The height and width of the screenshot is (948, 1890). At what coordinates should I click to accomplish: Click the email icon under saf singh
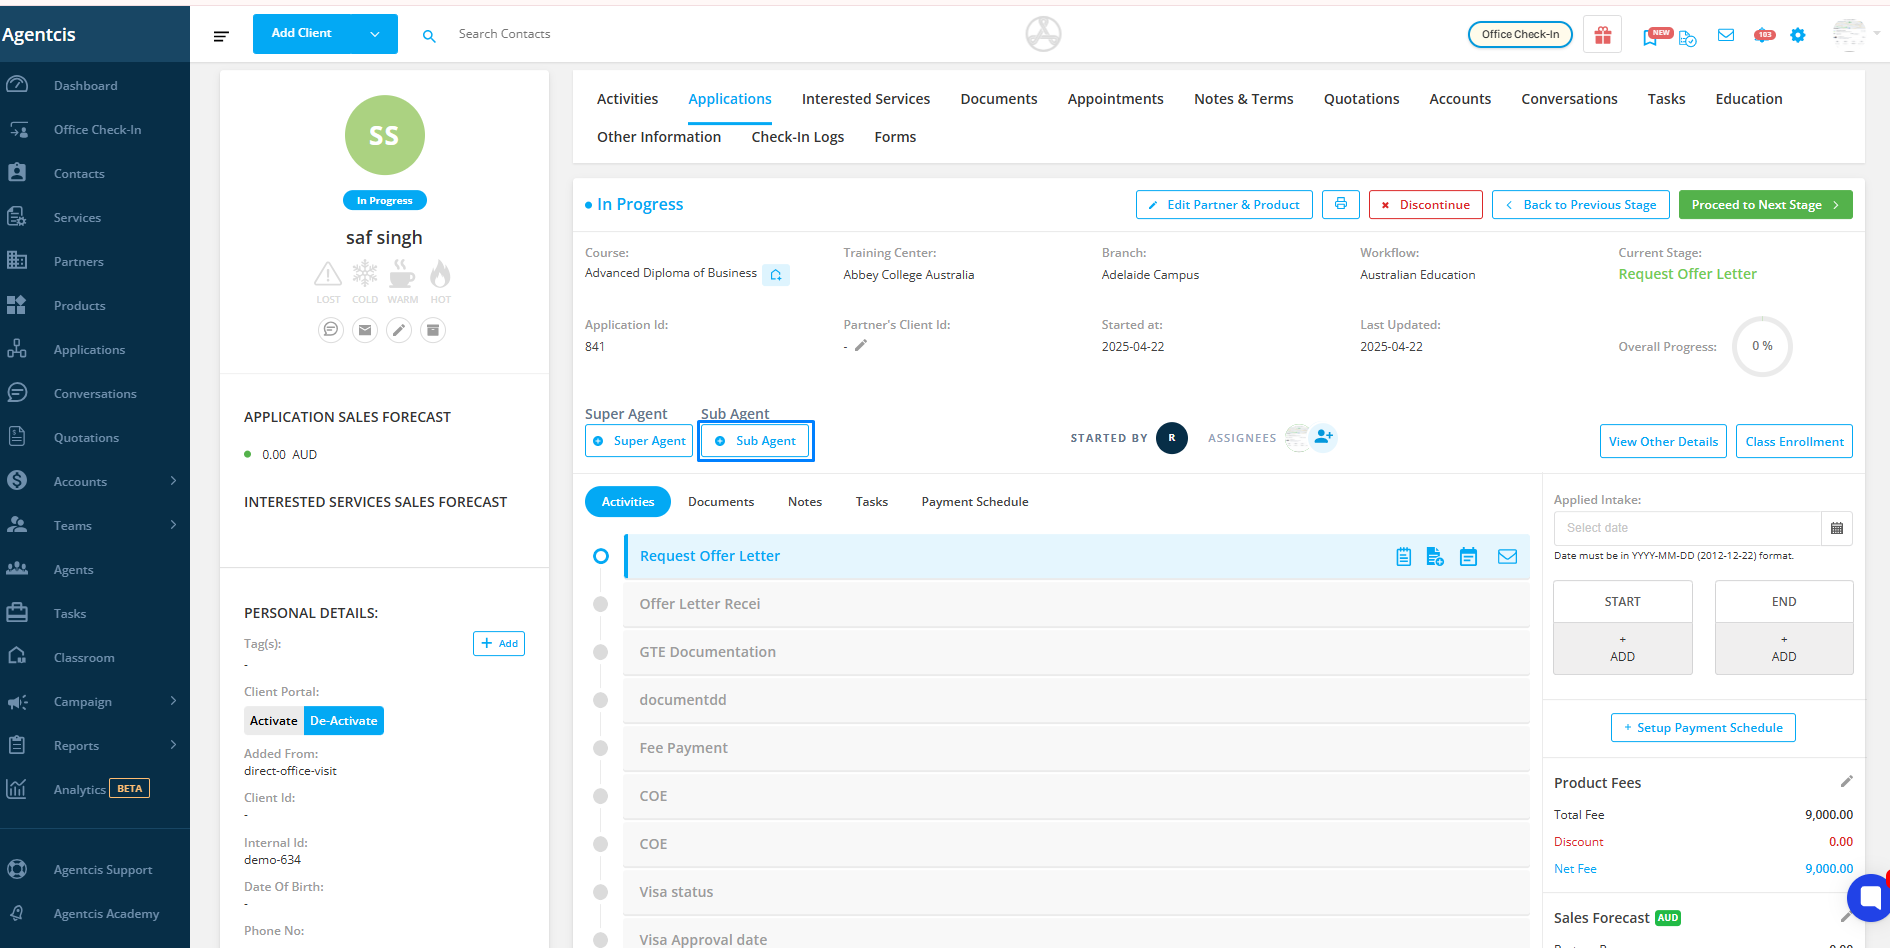click(x=365, y=330)
